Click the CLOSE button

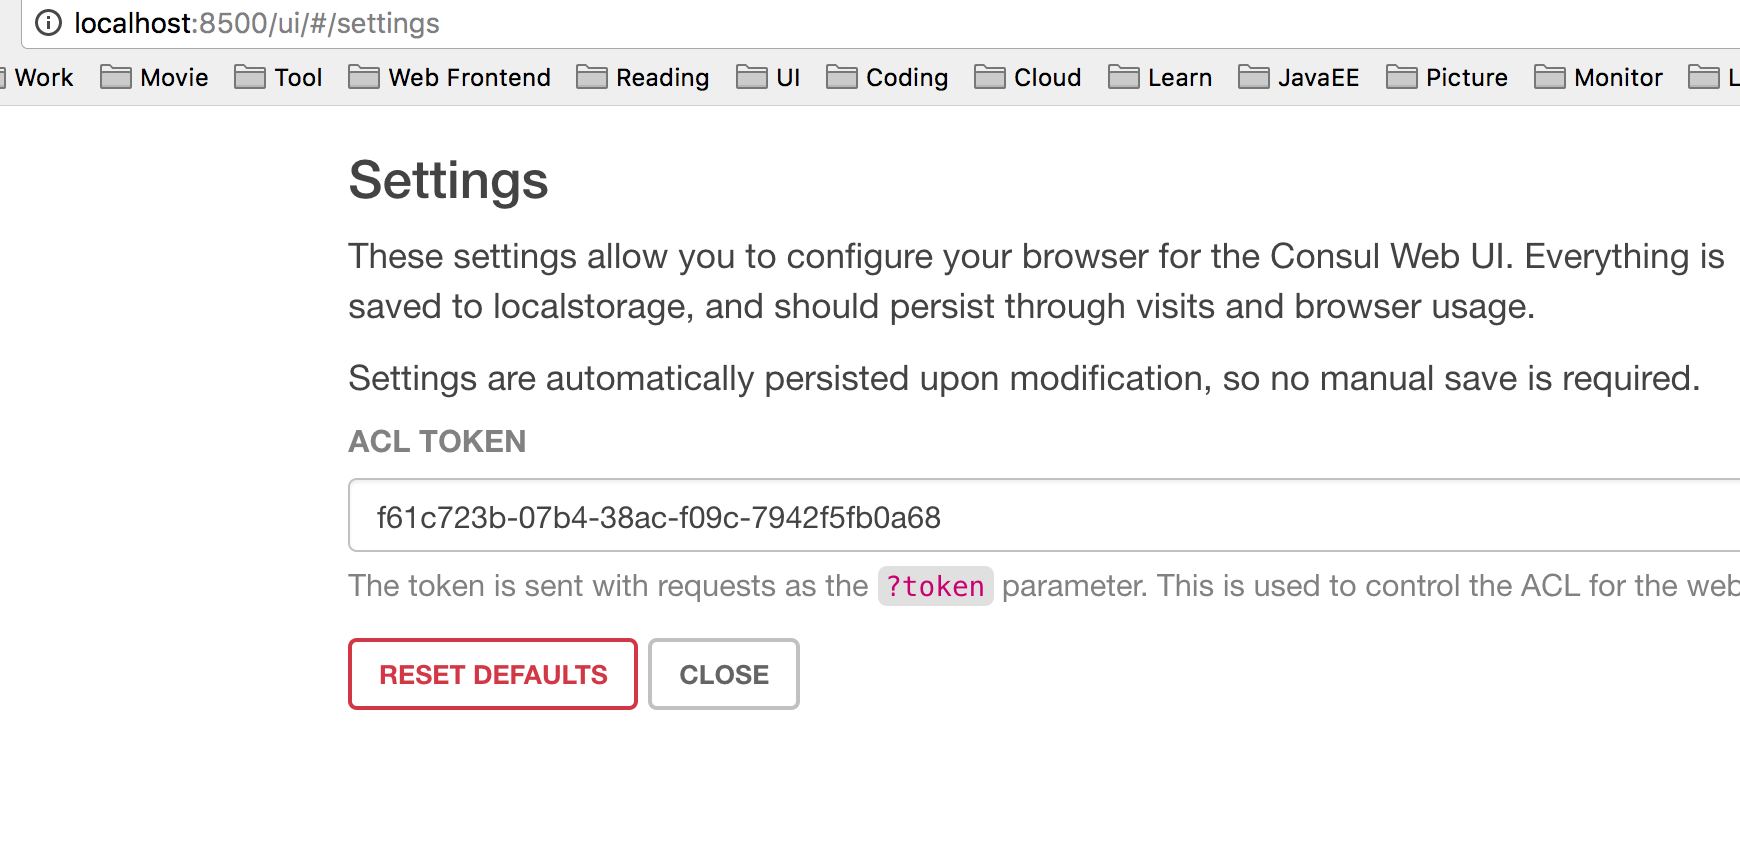[x=724, y=675]
